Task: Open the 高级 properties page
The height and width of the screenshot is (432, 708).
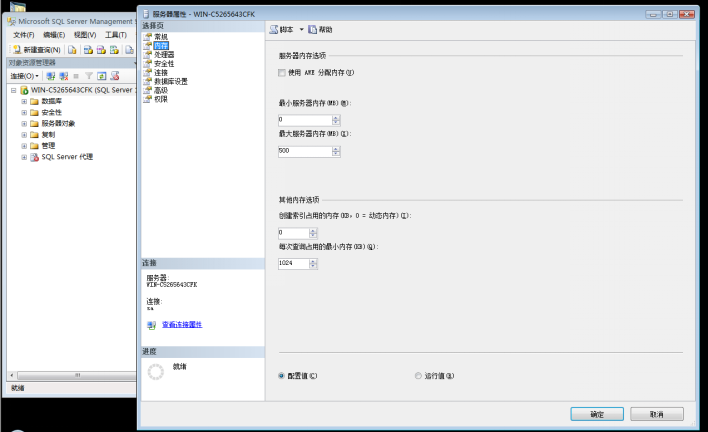Action: pos(161,90)
